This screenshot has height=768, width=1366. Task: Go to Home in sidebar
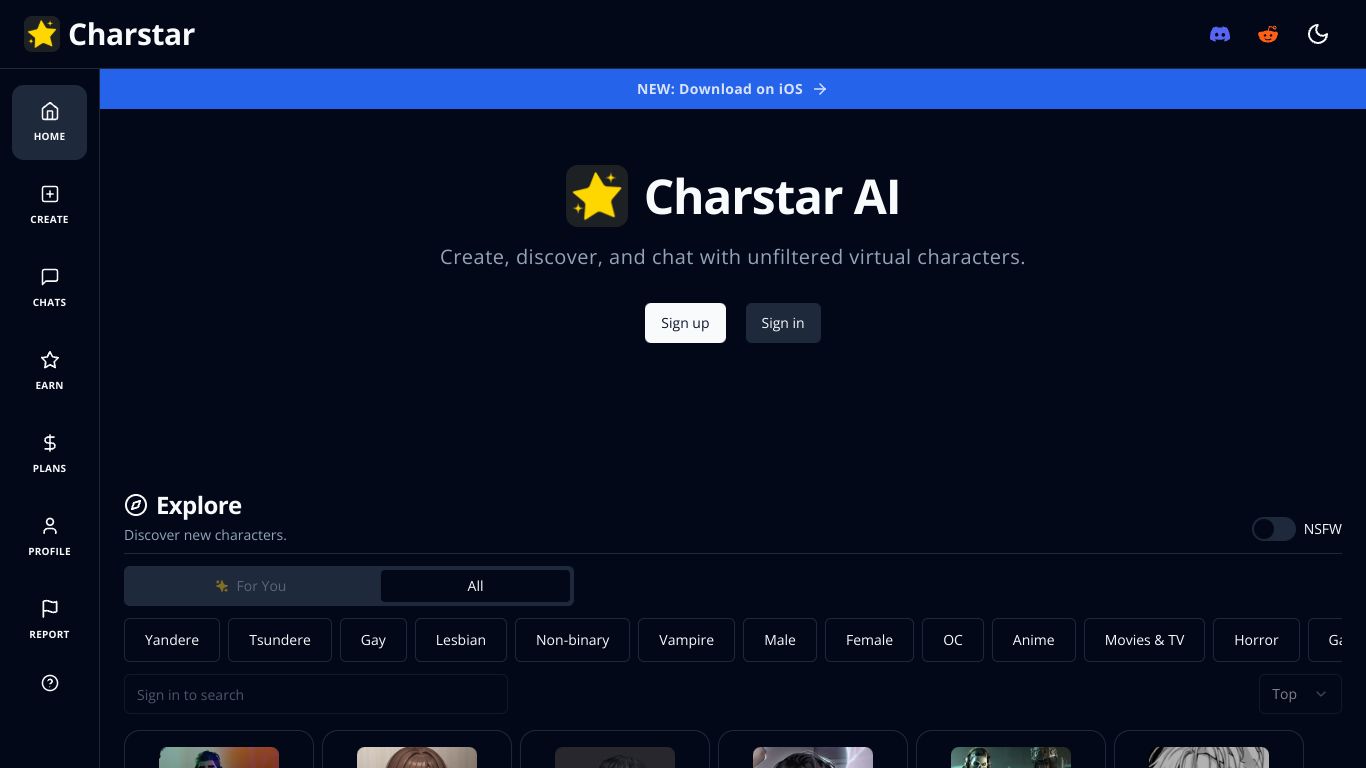tap(49, 122)
